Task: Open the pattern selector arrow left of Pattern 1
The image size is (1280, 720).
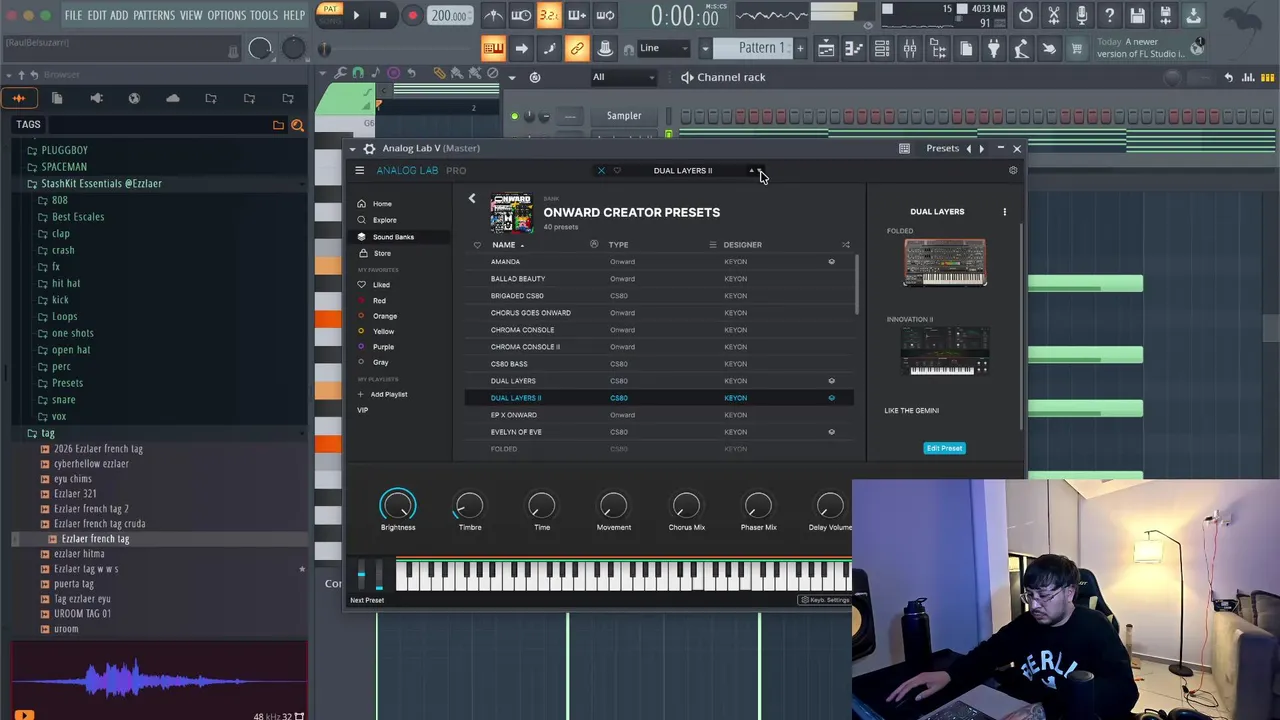Action: pos(705,48)
